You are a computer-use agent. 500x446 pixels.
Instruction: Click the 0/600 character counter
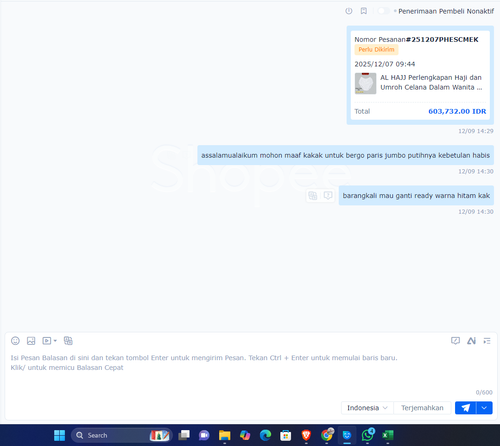pyautogui.click(x=484, y=392)
